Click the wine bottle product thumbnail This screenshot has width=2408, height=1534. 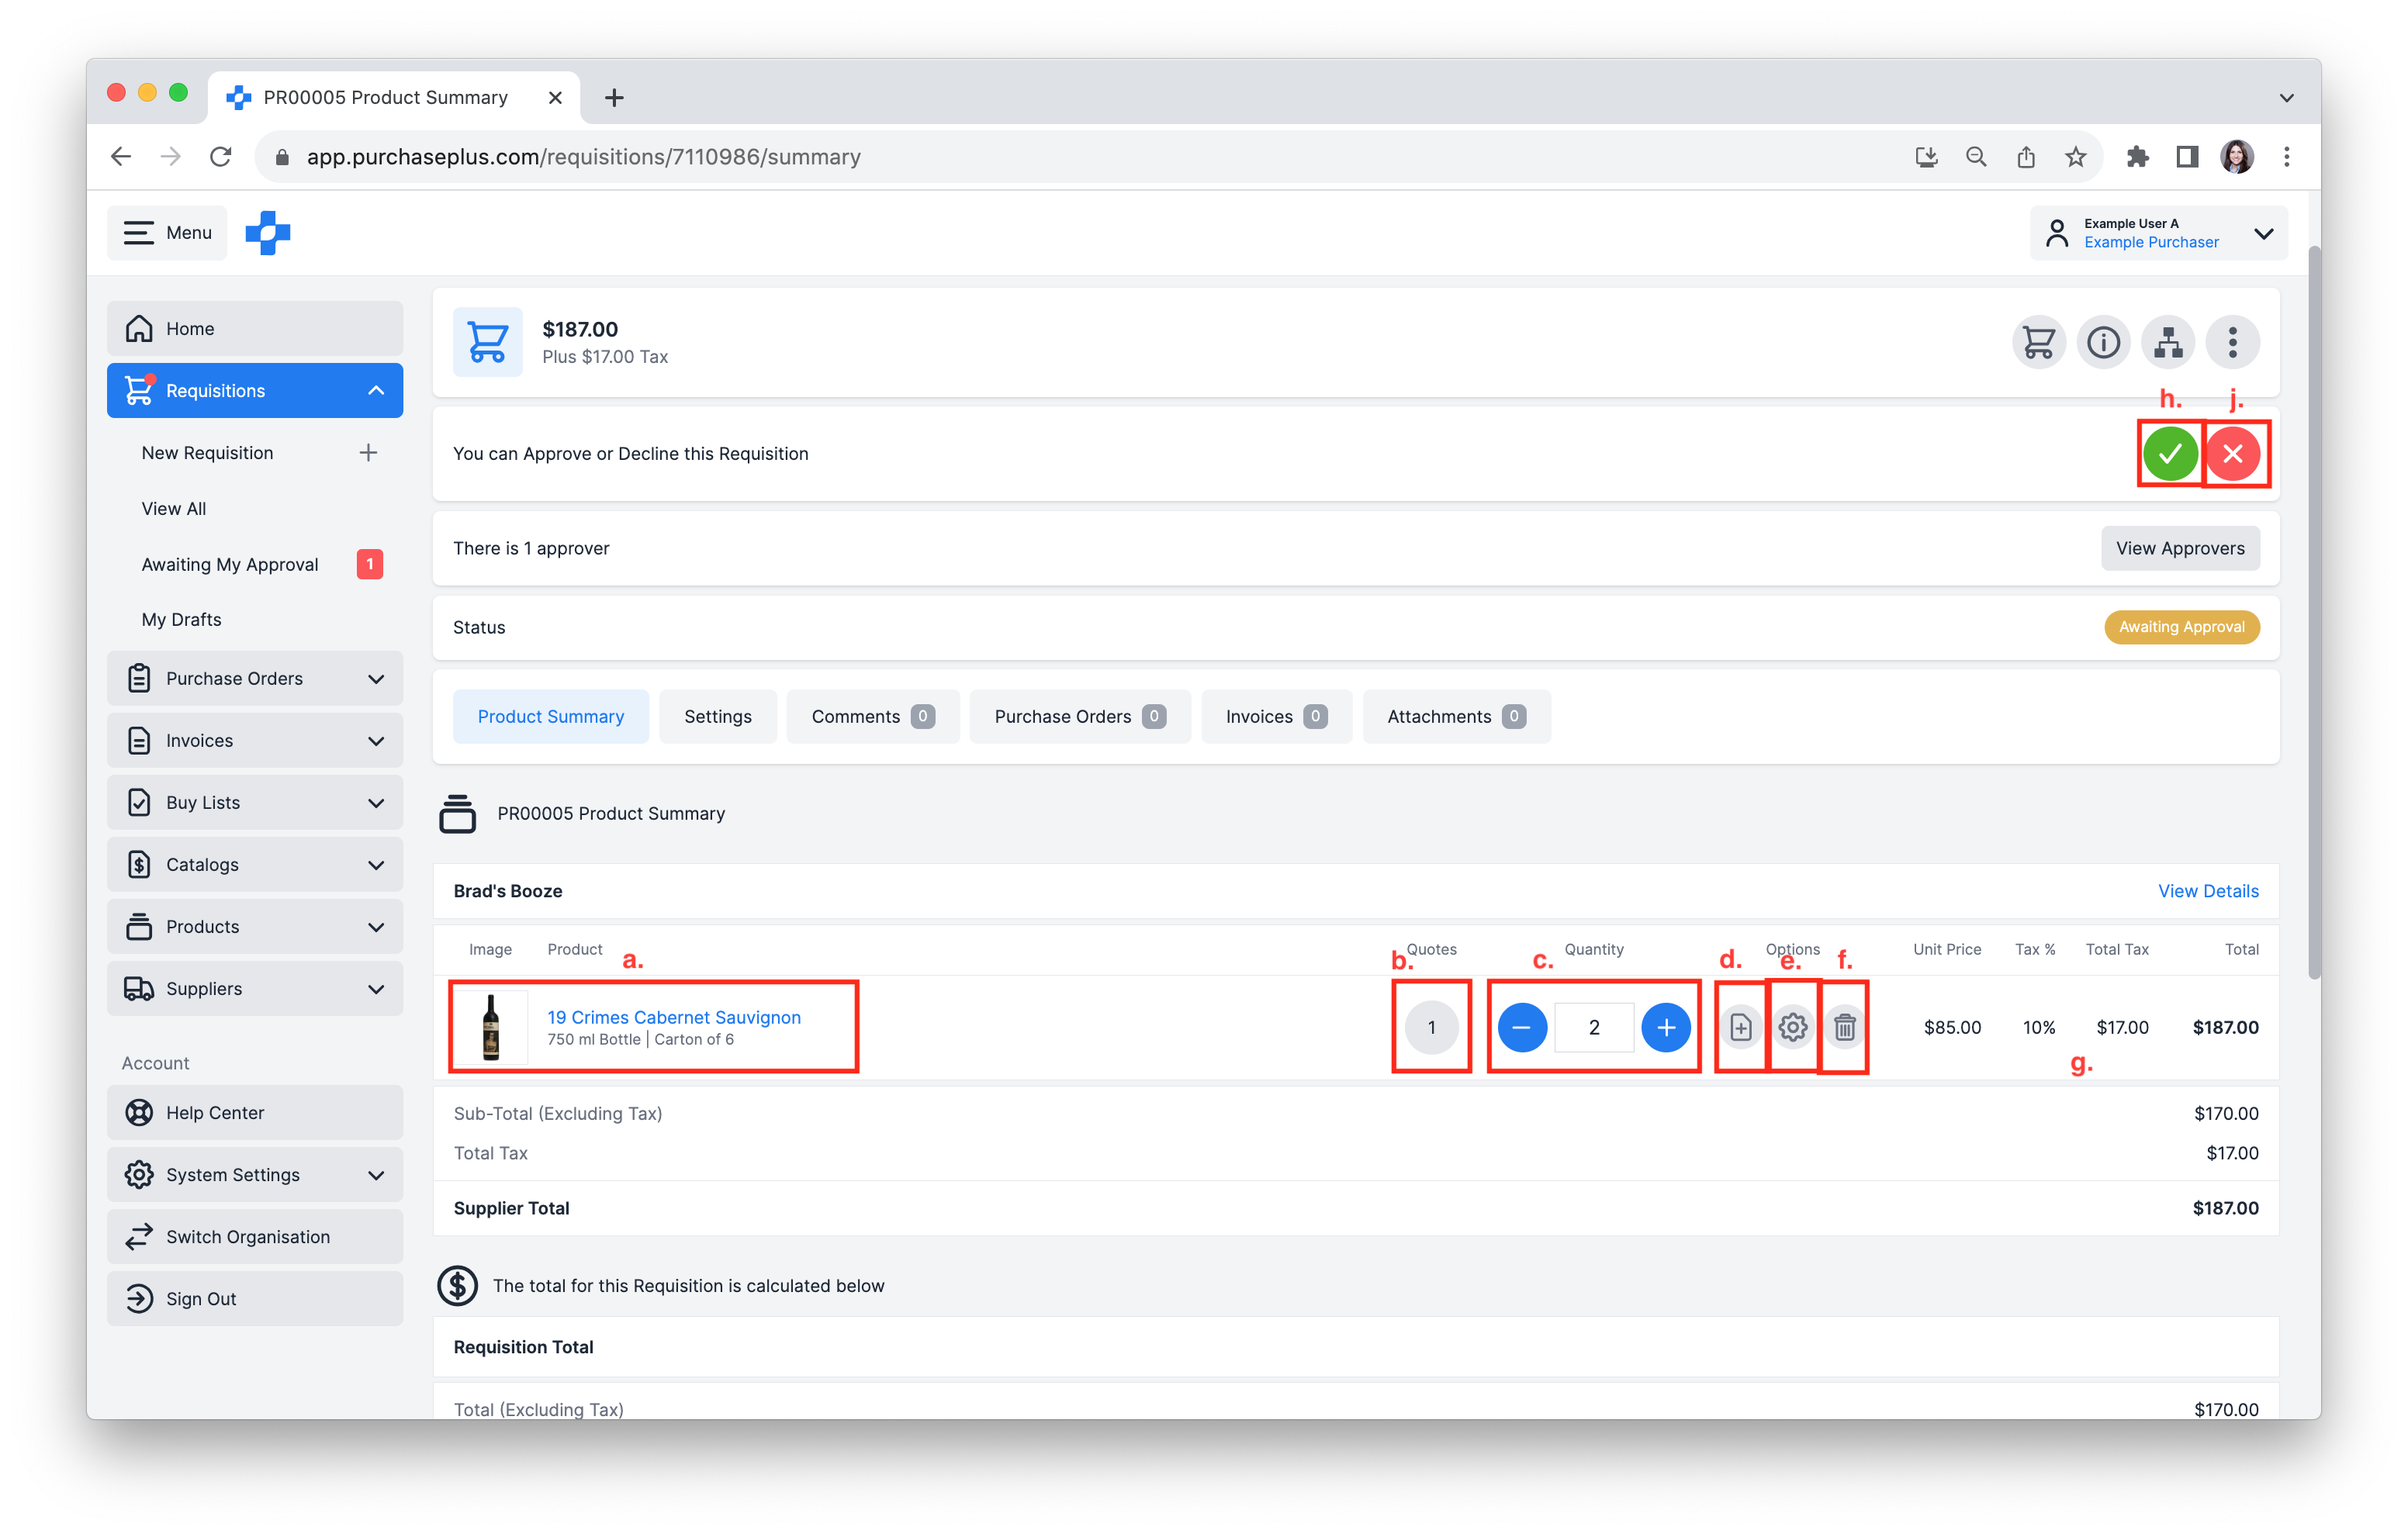point(490,1027)
